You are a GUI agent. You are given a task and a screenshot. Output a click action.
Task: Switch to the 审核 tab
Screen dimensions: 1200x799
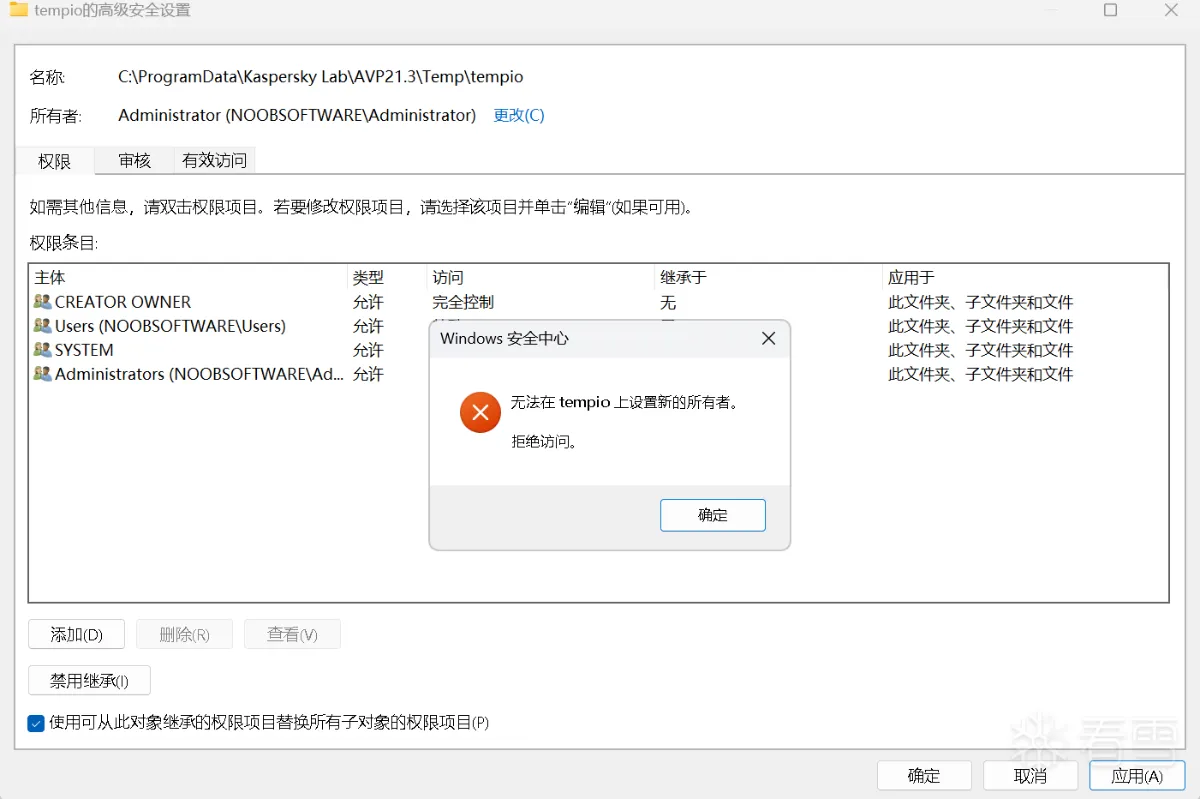pos(134,160)
